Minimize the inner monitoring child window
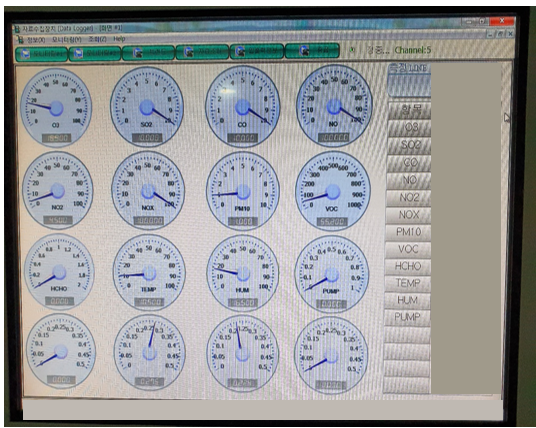Image resolution: width=536 pixels, height=428 pixels. [x=490, y=34]
